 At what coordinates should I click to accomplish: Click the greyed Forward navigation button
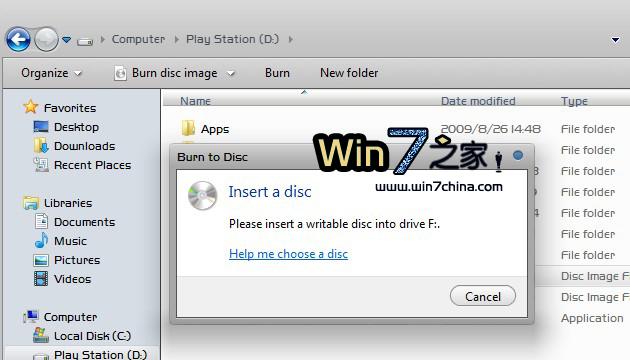(x=46, y=39)
